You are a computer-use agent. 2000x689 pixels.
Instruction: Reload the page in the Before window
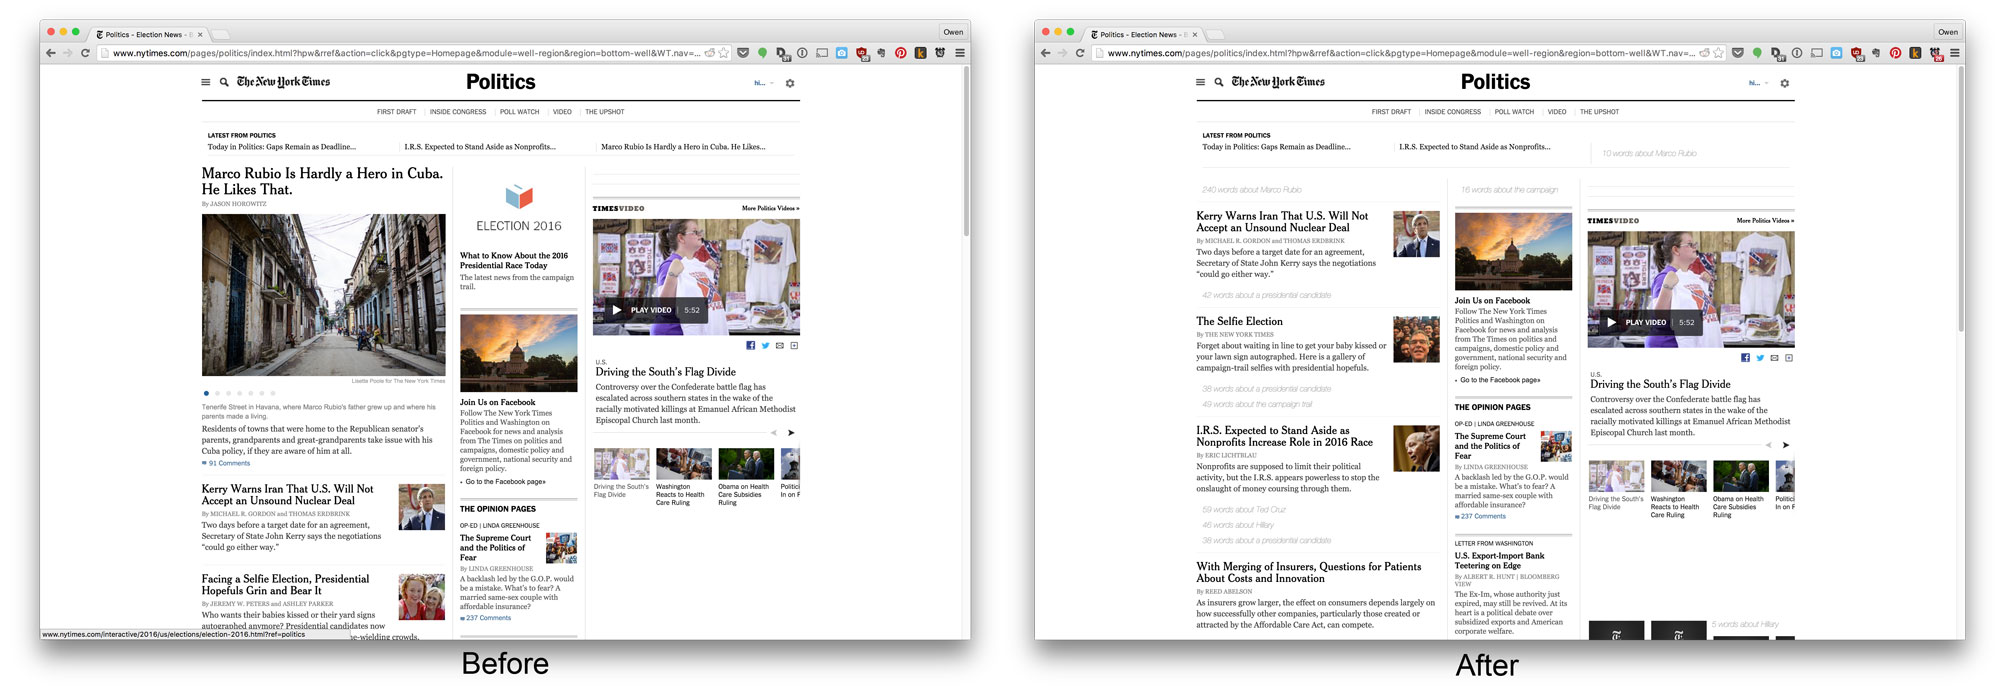85,53
